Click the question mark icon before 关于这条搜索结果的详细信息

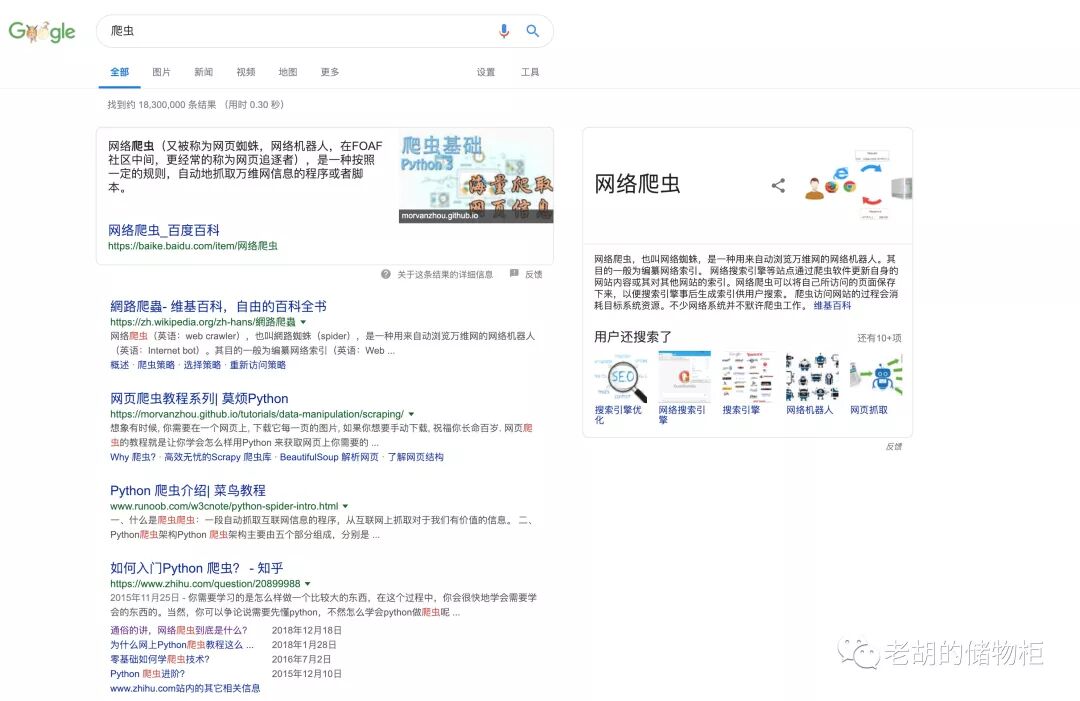pos(385,274)
